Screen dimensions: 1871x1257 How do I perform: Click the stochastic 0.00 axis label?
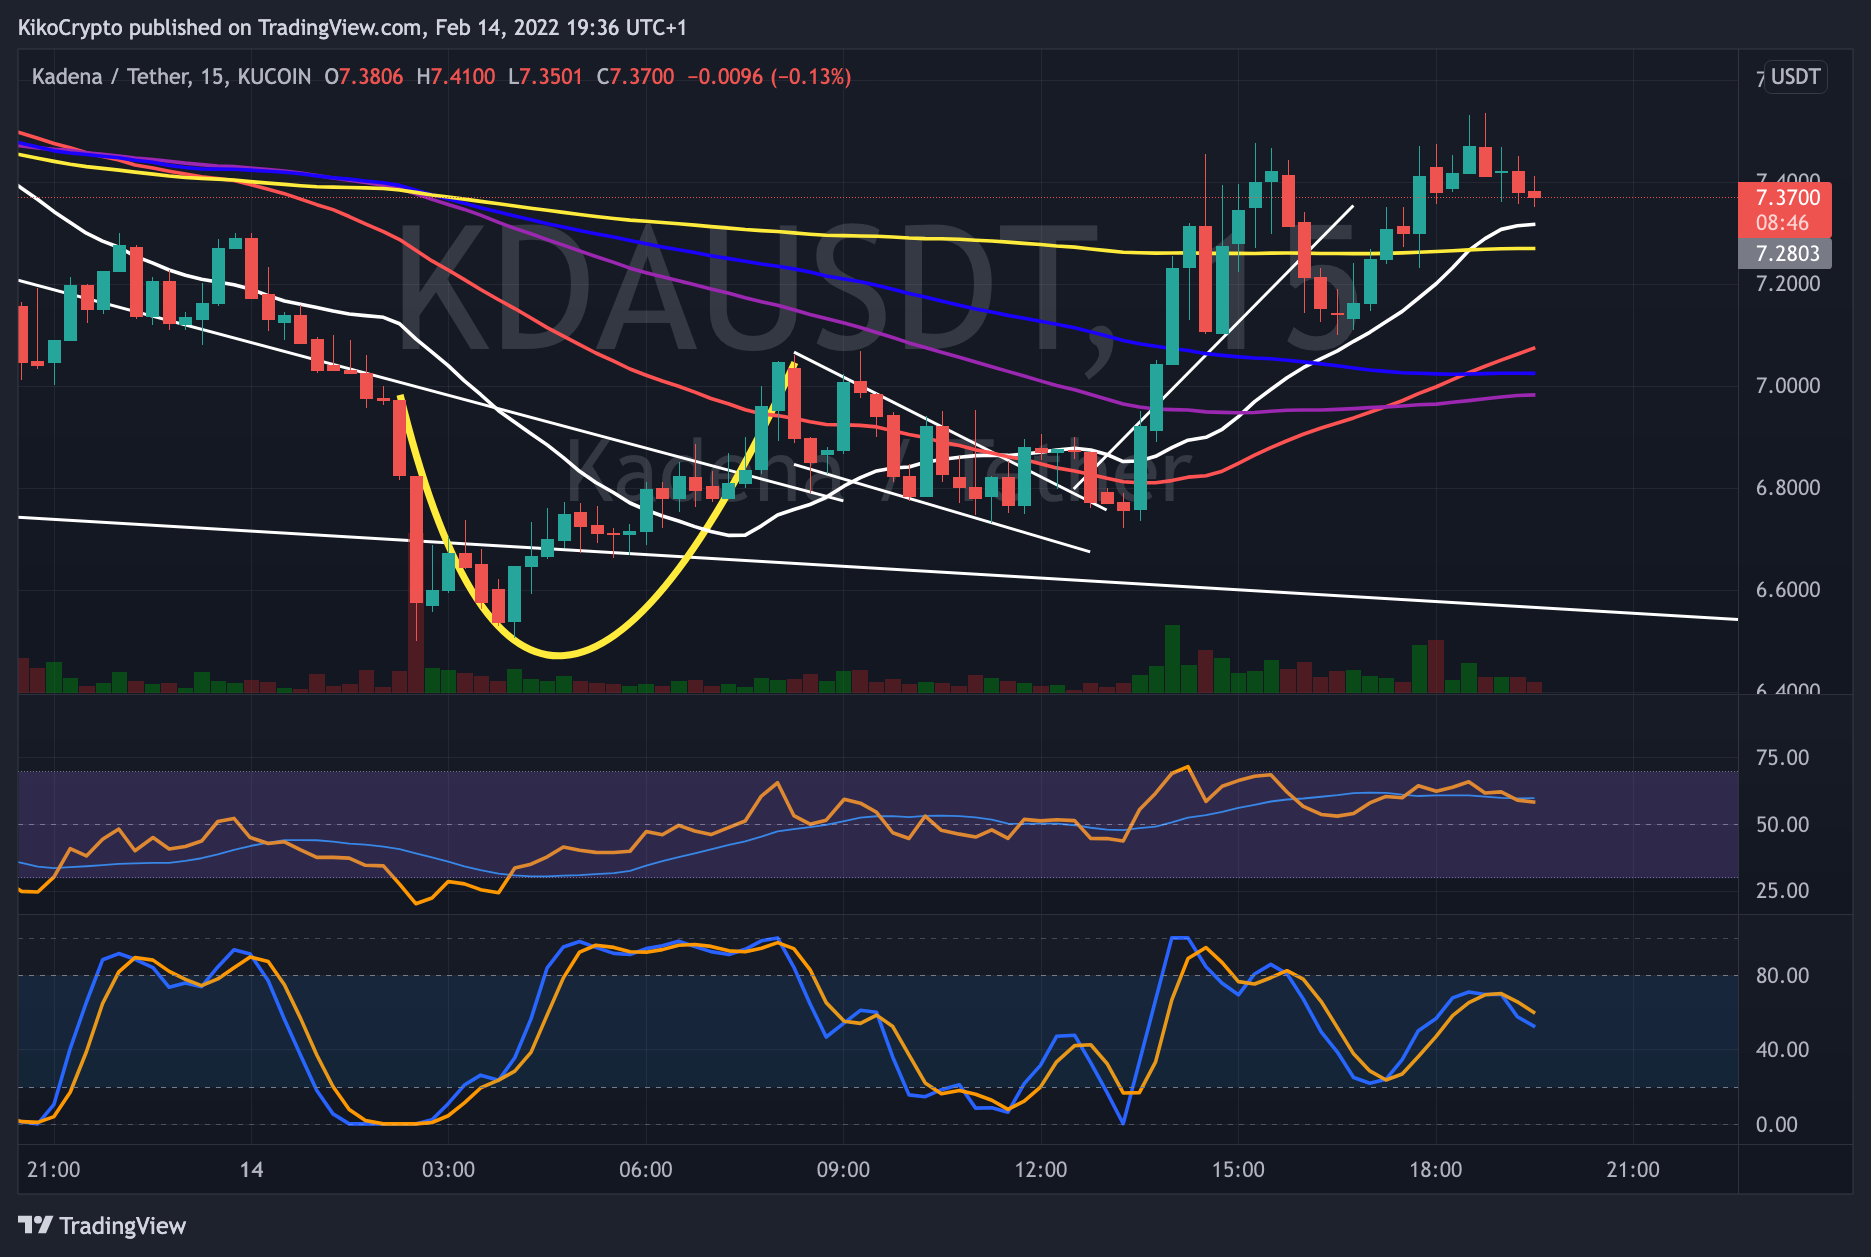click(1777, 1124)
